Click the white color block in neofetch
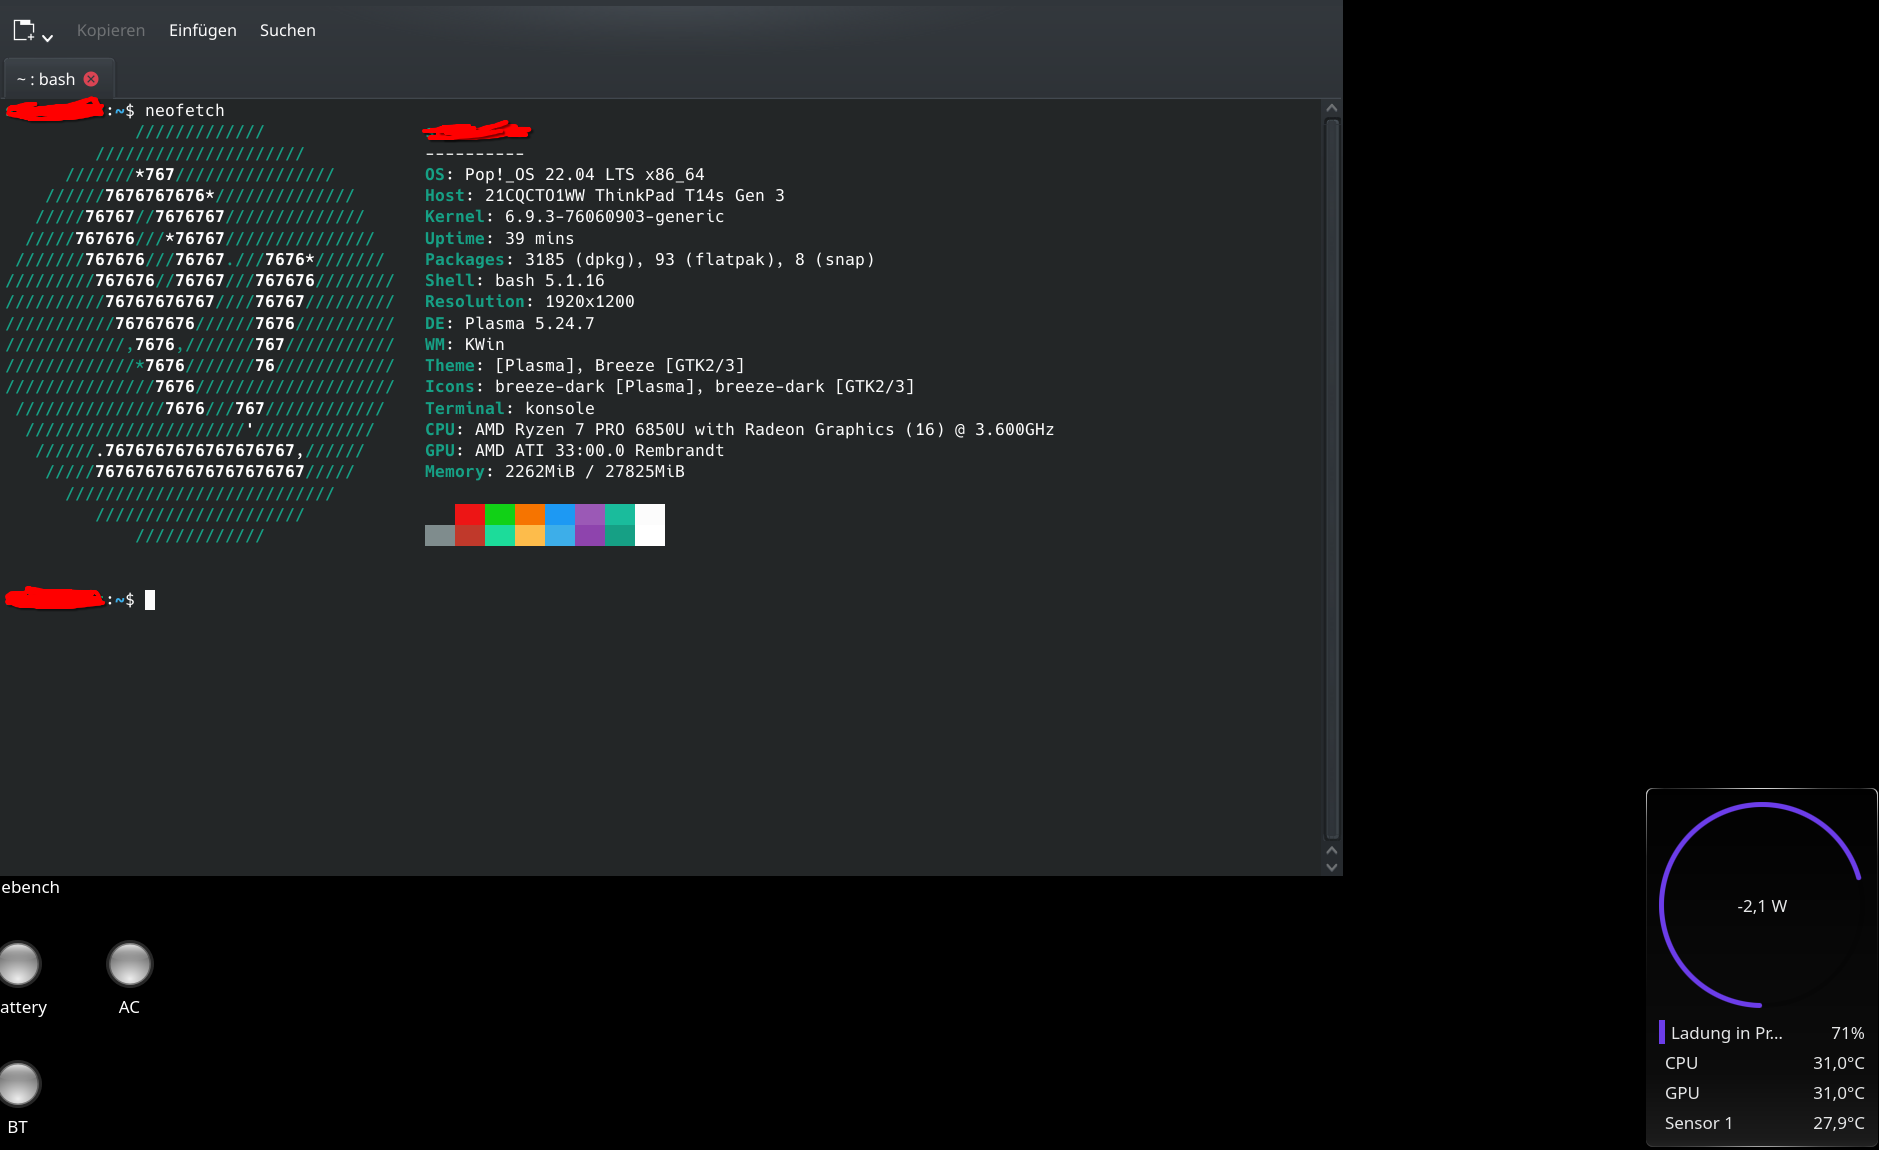1879x1150 pixels. point(650,525)
